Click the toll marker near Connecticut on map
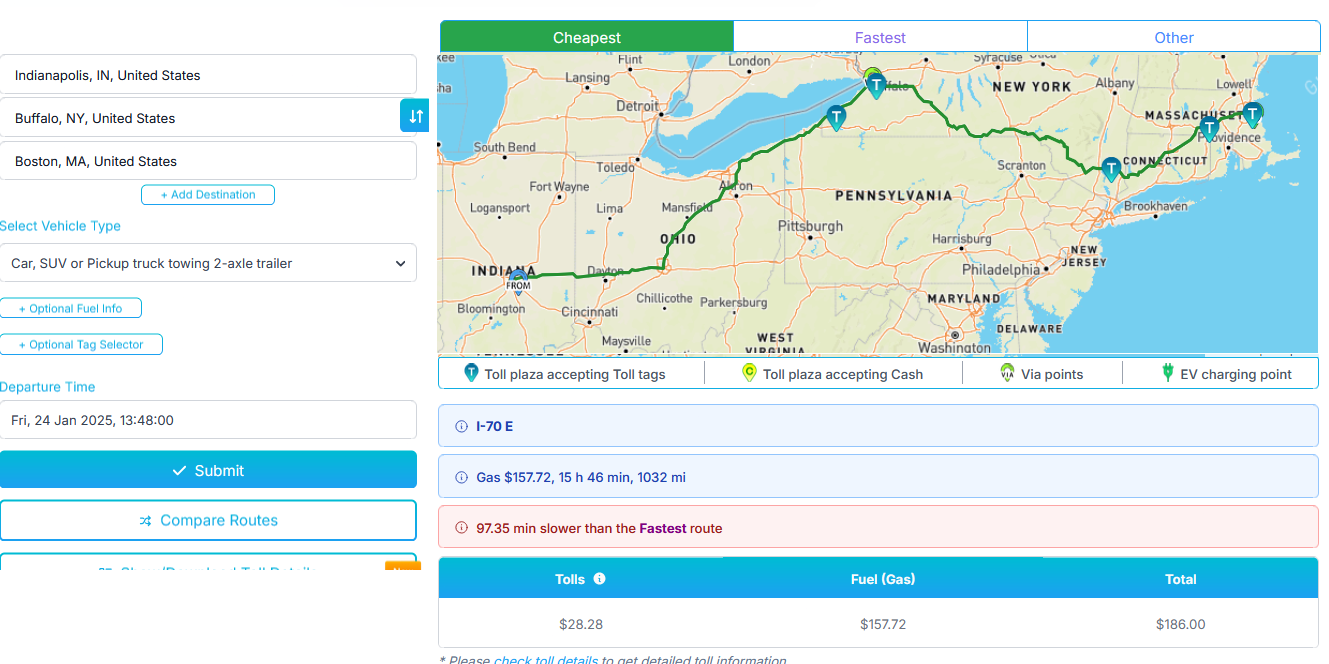The width and height of the screenshot is (1329, 664). [x=1111, y=169]
